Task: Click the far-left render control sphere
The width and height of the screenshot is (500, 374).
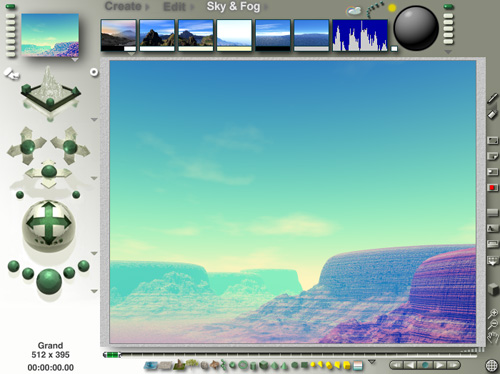Action: tap(14, 267)
